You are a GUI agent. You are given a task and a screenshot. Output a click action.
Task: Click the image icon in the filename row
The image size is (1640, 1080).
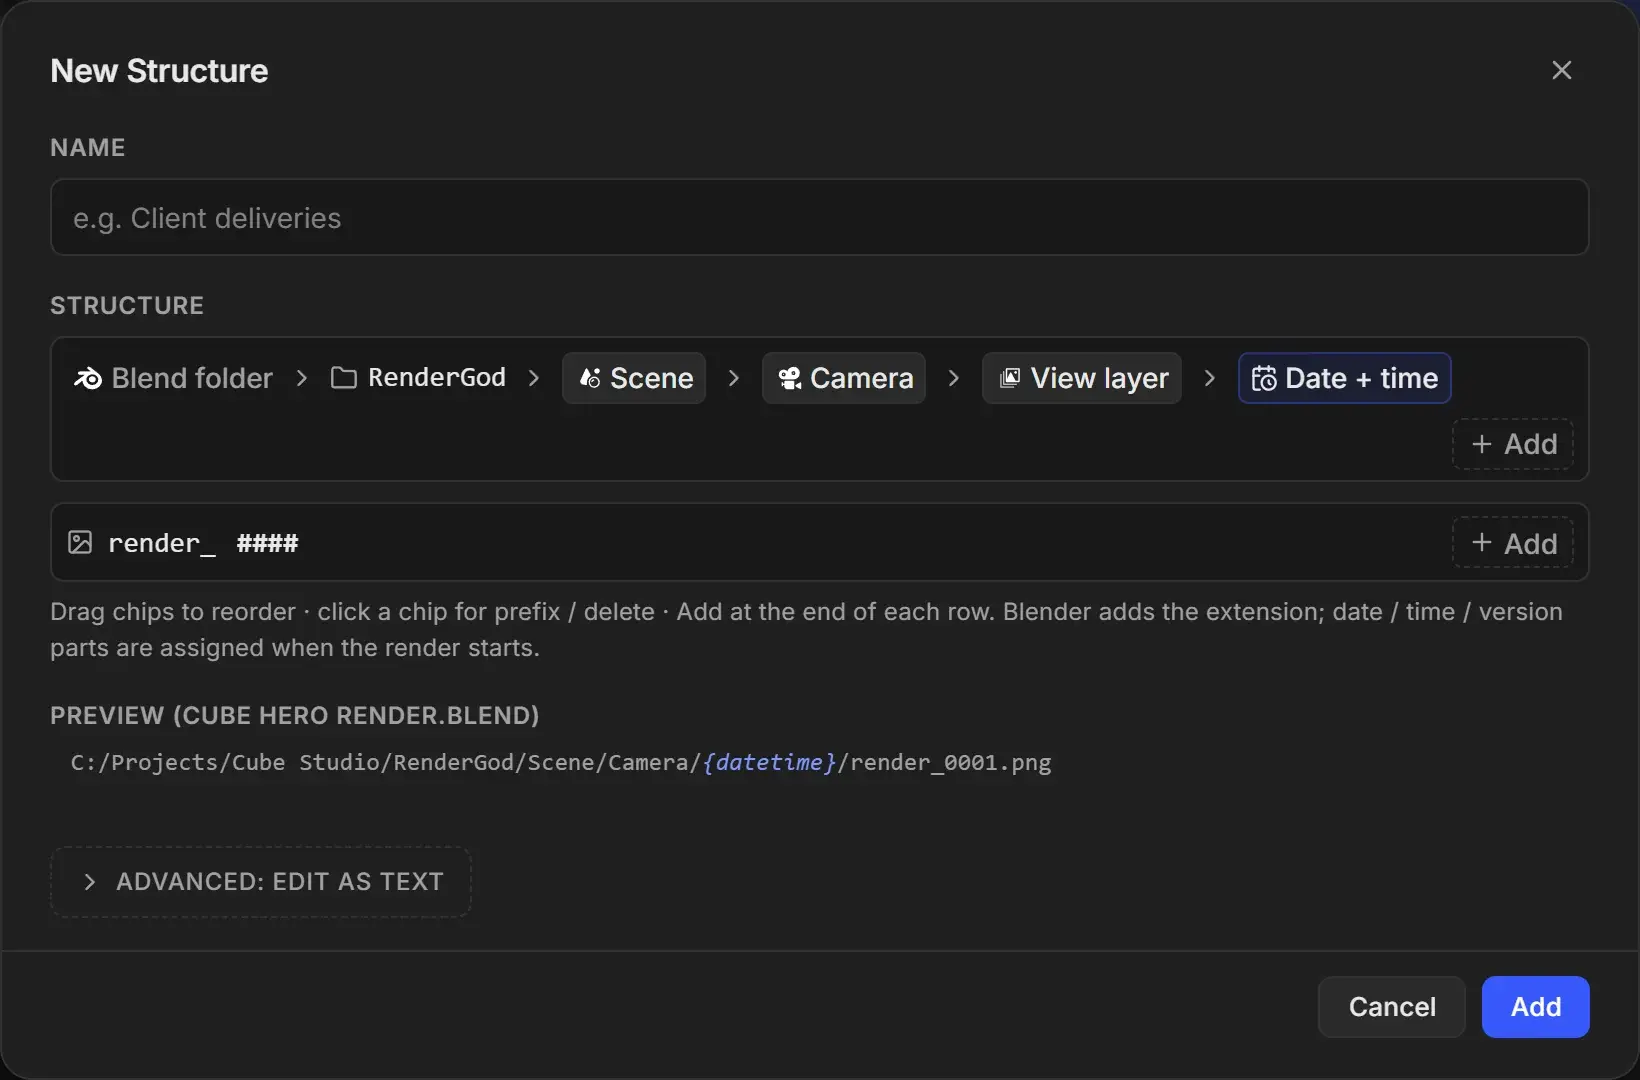(80, 542)
